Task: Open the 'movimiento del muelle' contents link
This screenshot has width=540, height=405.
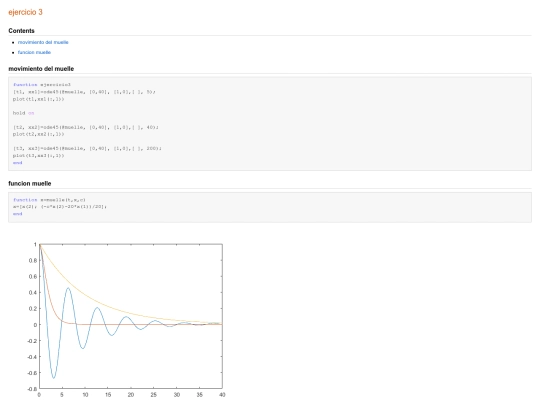Action: coord(43,42)
